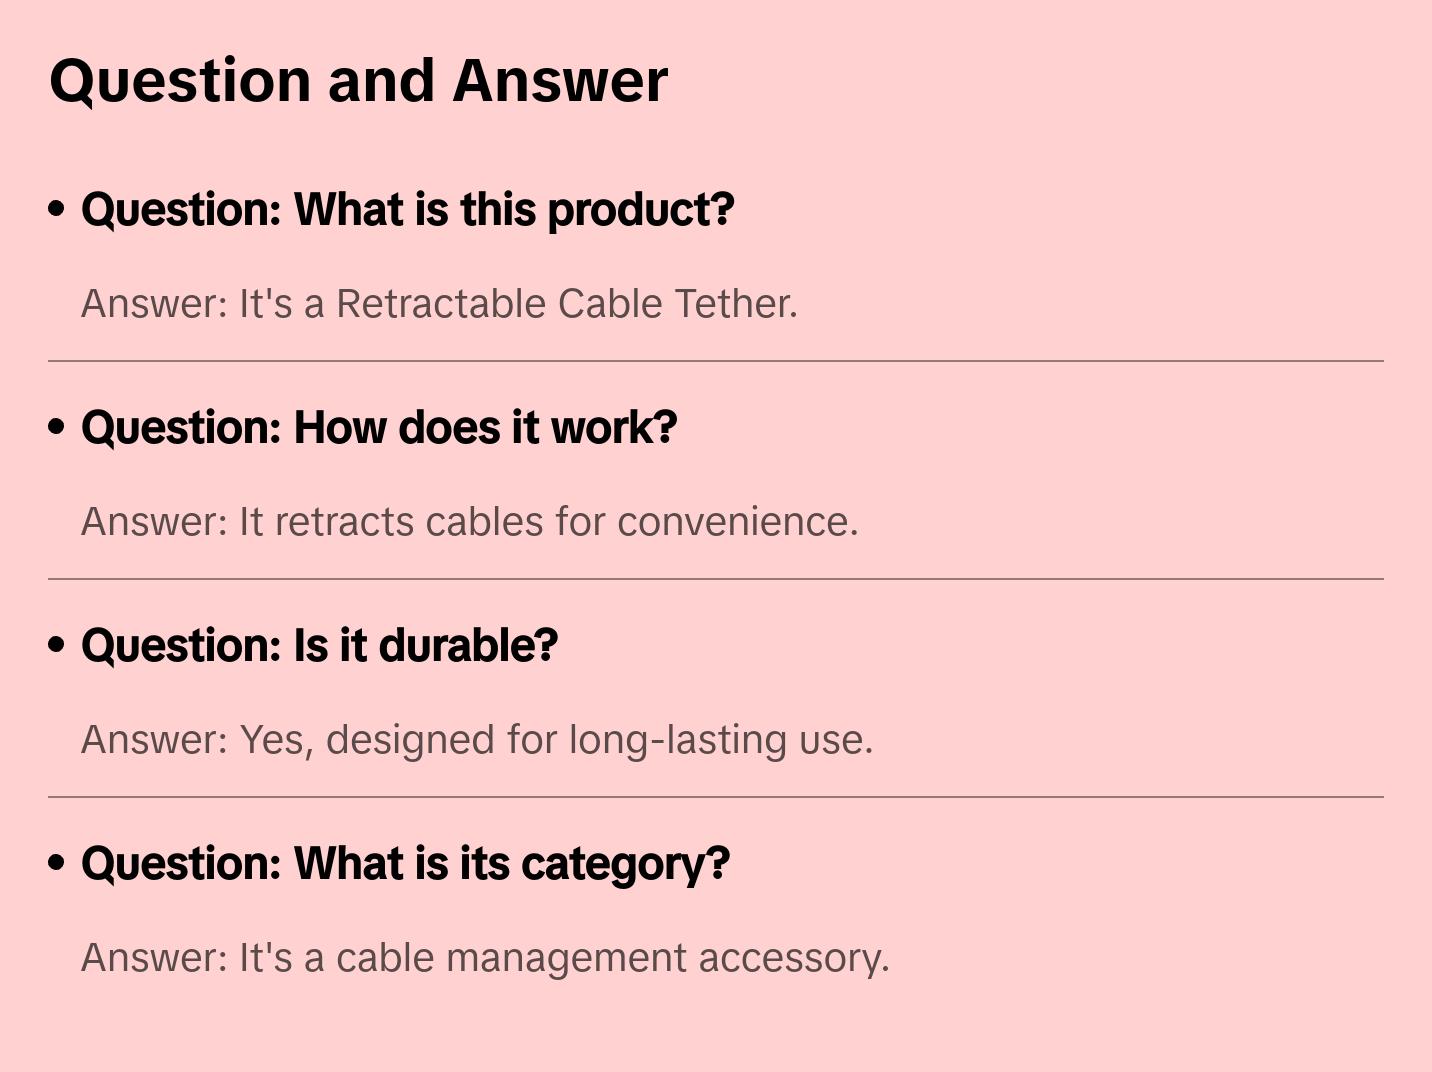Click the phrase 'cable management accessory'
Viewport: 1432px width, 1072px height.
point(610,958)
